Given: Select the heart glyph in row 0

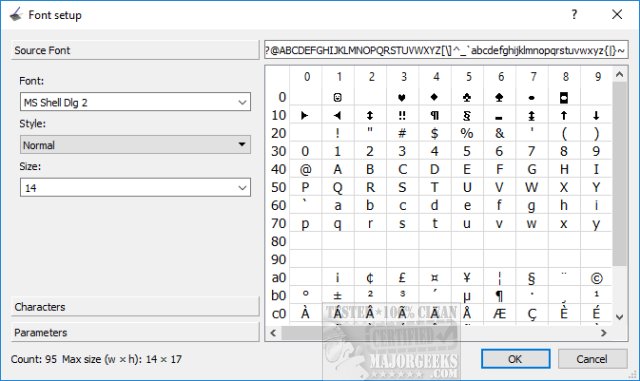Looking at the screenshot, I should coord(402,97).
